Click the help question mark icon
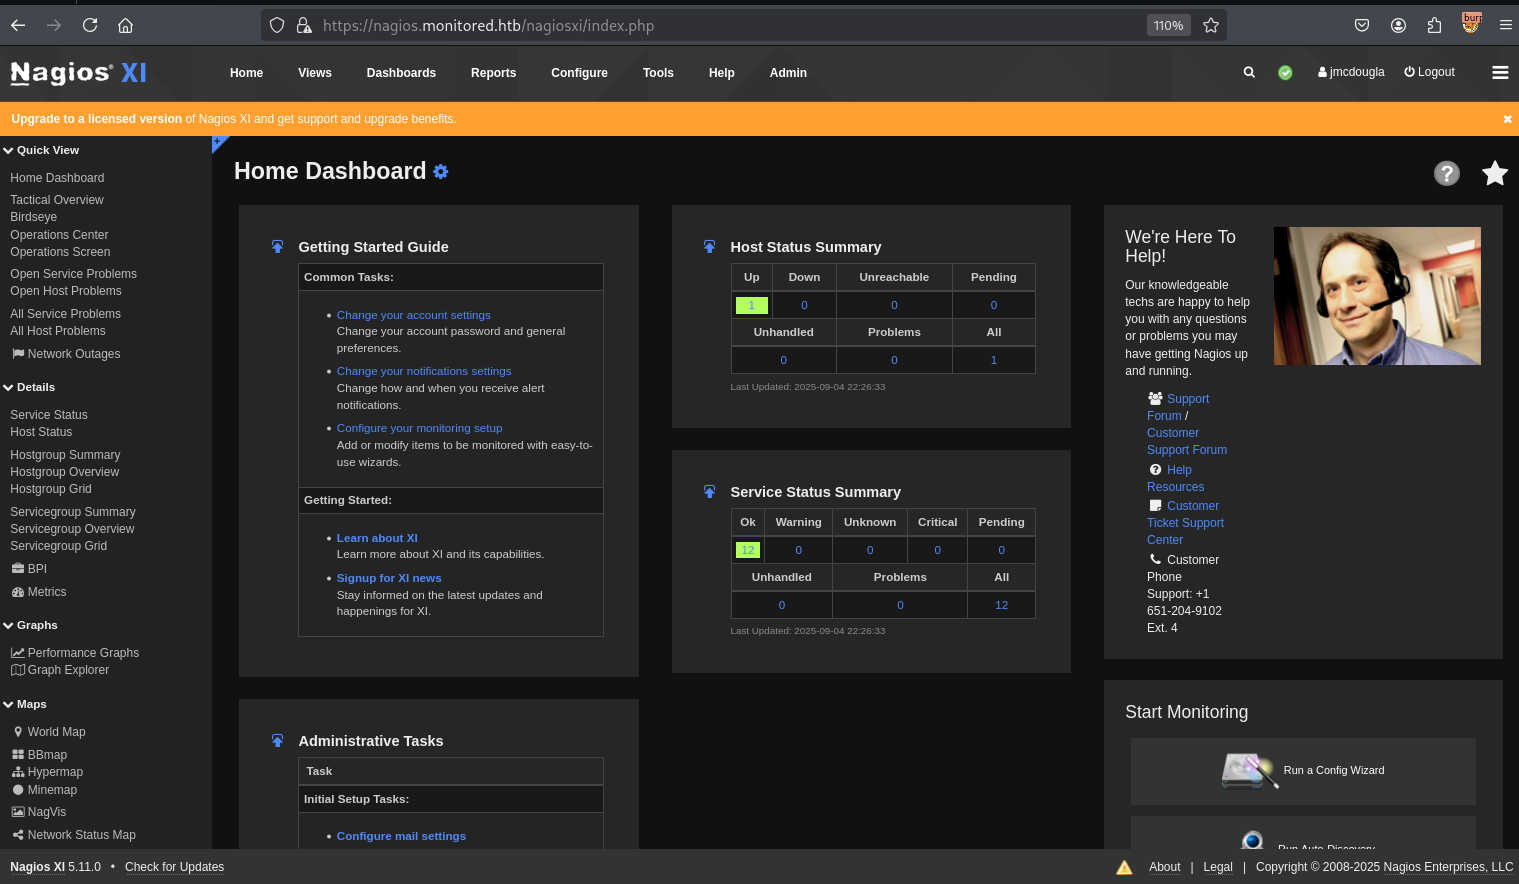The height and width of the screenshot is (884, 1519). 1446,173
